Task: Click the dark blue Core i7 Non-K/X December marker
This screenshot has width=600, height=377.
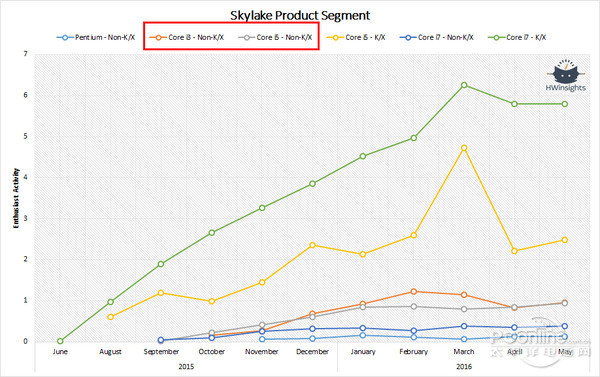Action: tap(313, 329)
